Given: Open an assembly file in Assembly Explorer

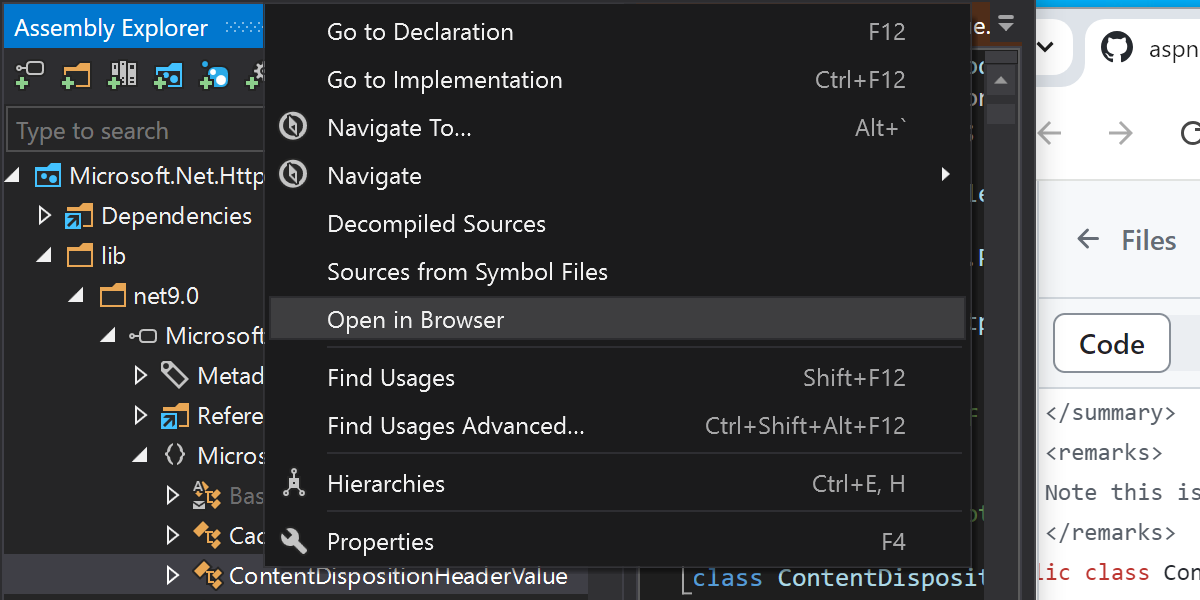Looking at the screenshot, I should click(30, 75).
